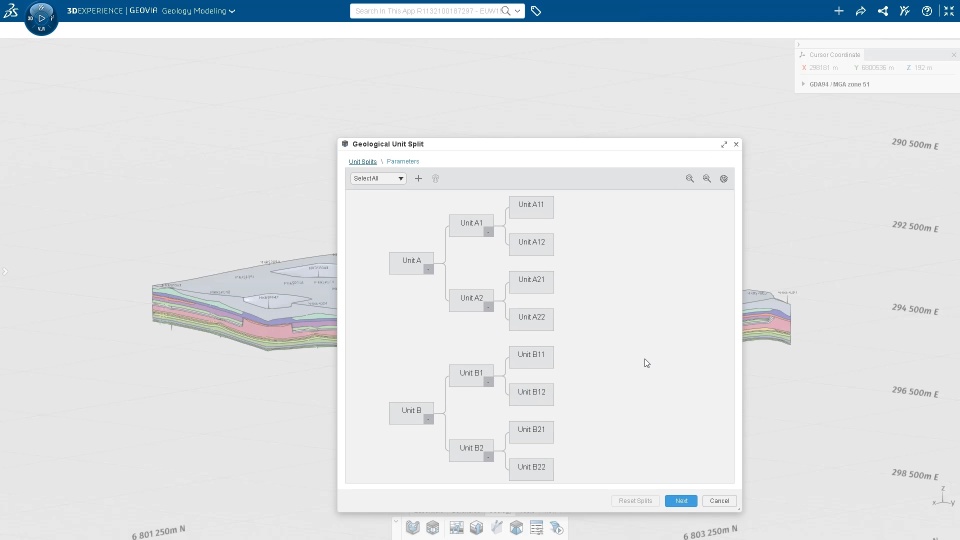Select the Unit B1 node

coord(471,375)
